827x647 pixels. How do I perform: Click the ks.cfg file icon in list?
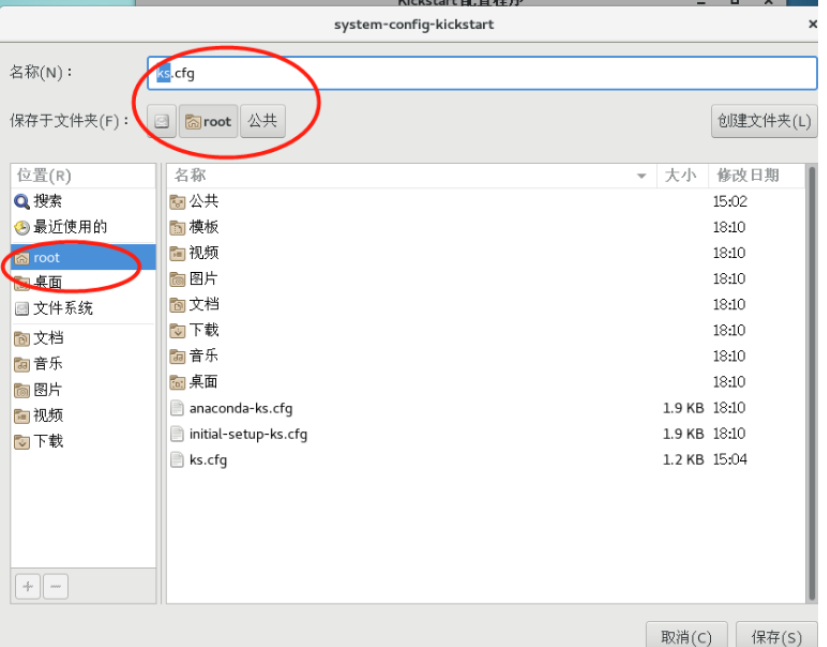tap(177, 460)
